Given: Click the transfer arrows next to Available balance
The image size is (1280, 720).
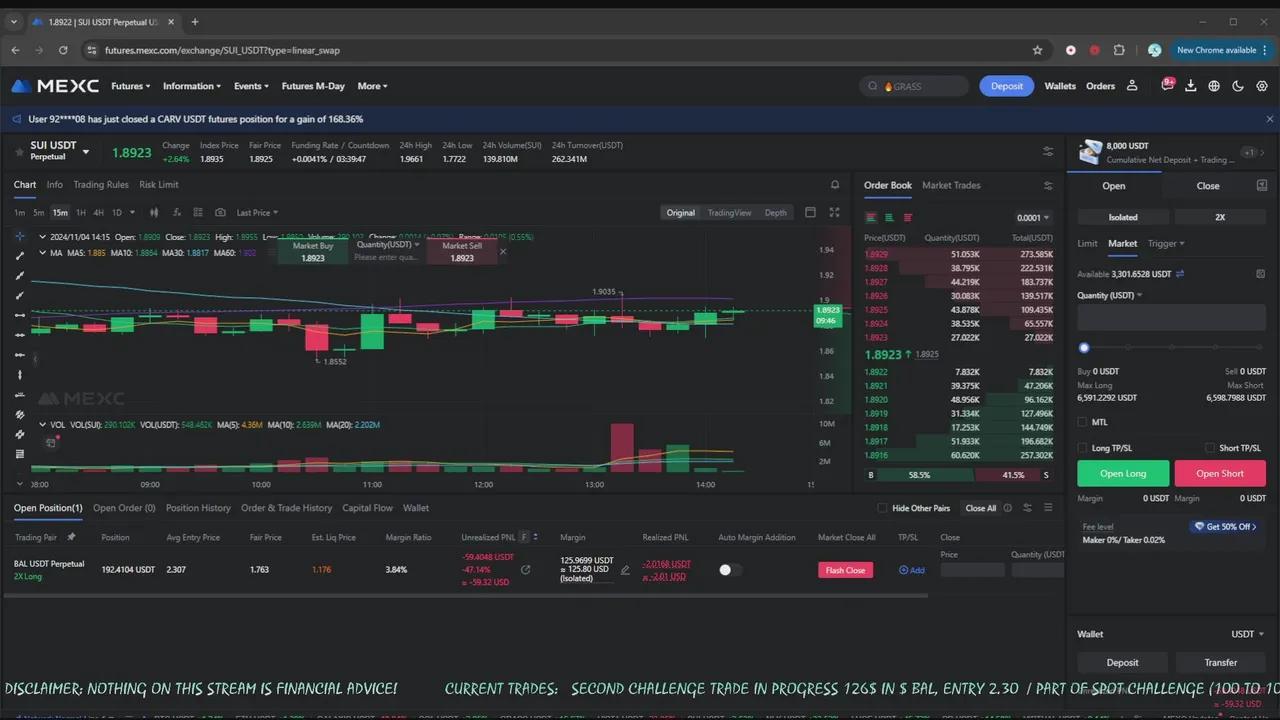Looking at the screenshot, I should pos(1180,274).
